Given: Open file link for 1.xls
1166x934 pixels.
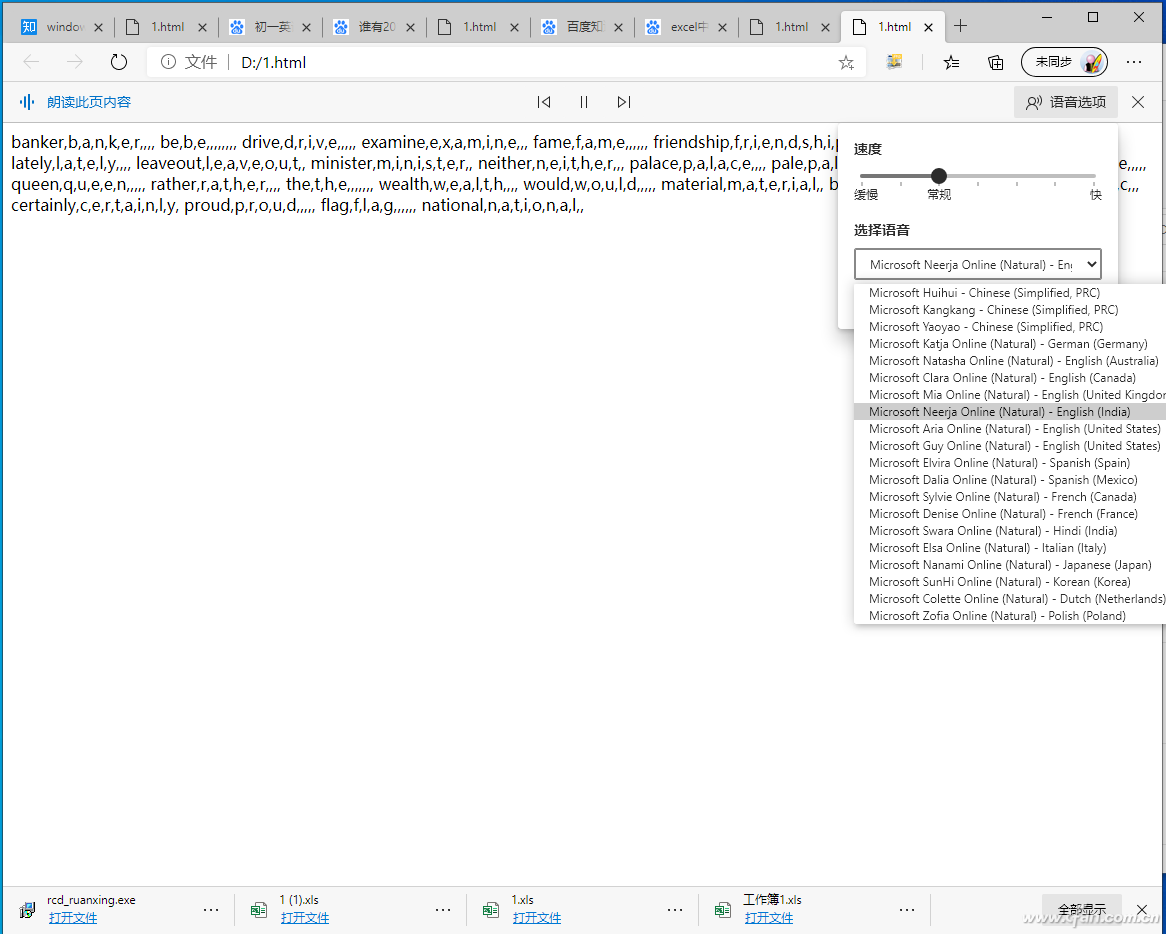Looking at the screenshot, I should pos(537,918).
